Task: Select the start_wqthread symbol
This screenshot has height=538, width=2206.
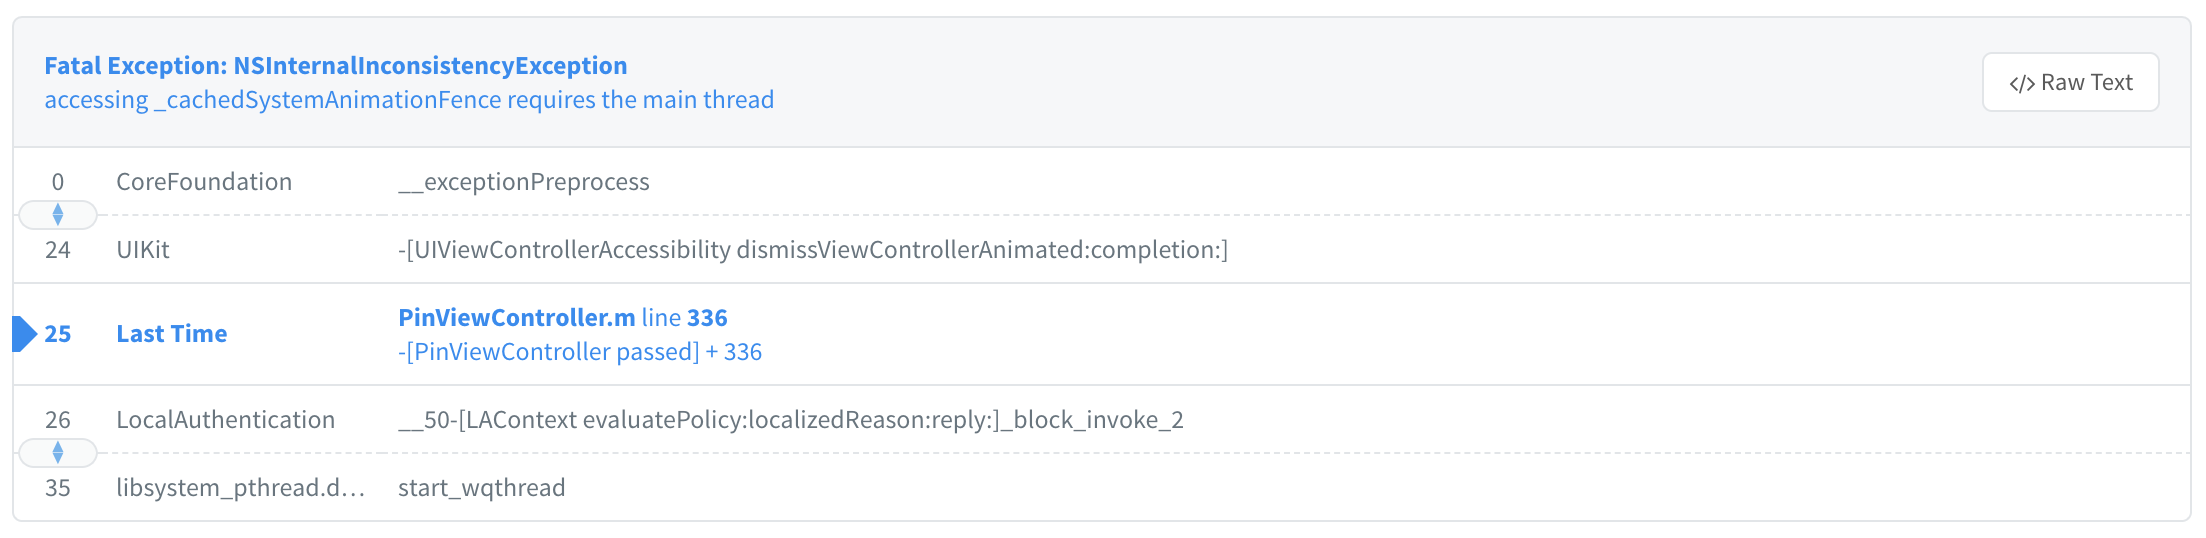Action: click(481, 488)
